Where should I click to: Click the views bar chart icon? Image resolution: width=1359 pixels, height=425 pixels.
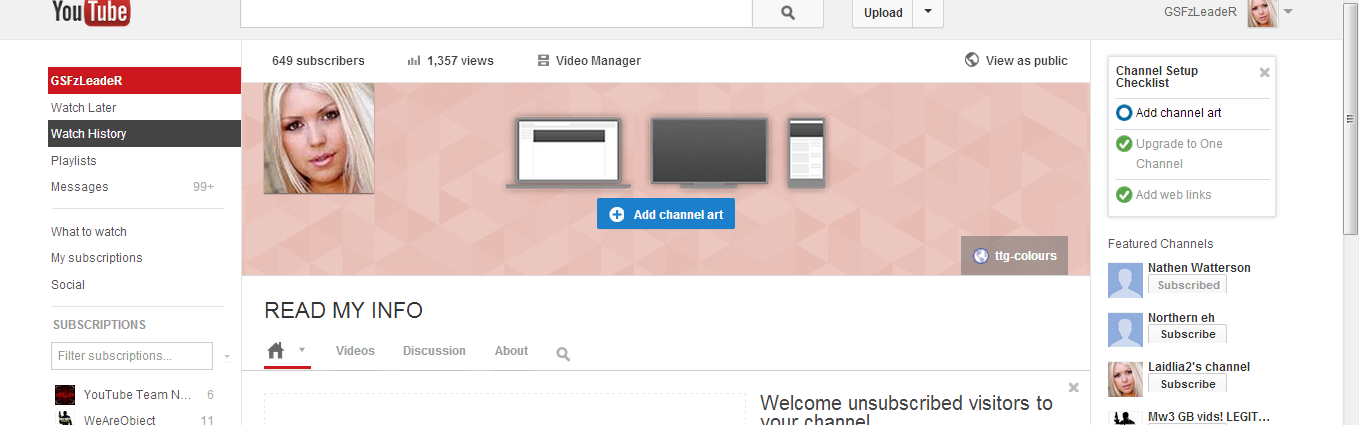414,61
